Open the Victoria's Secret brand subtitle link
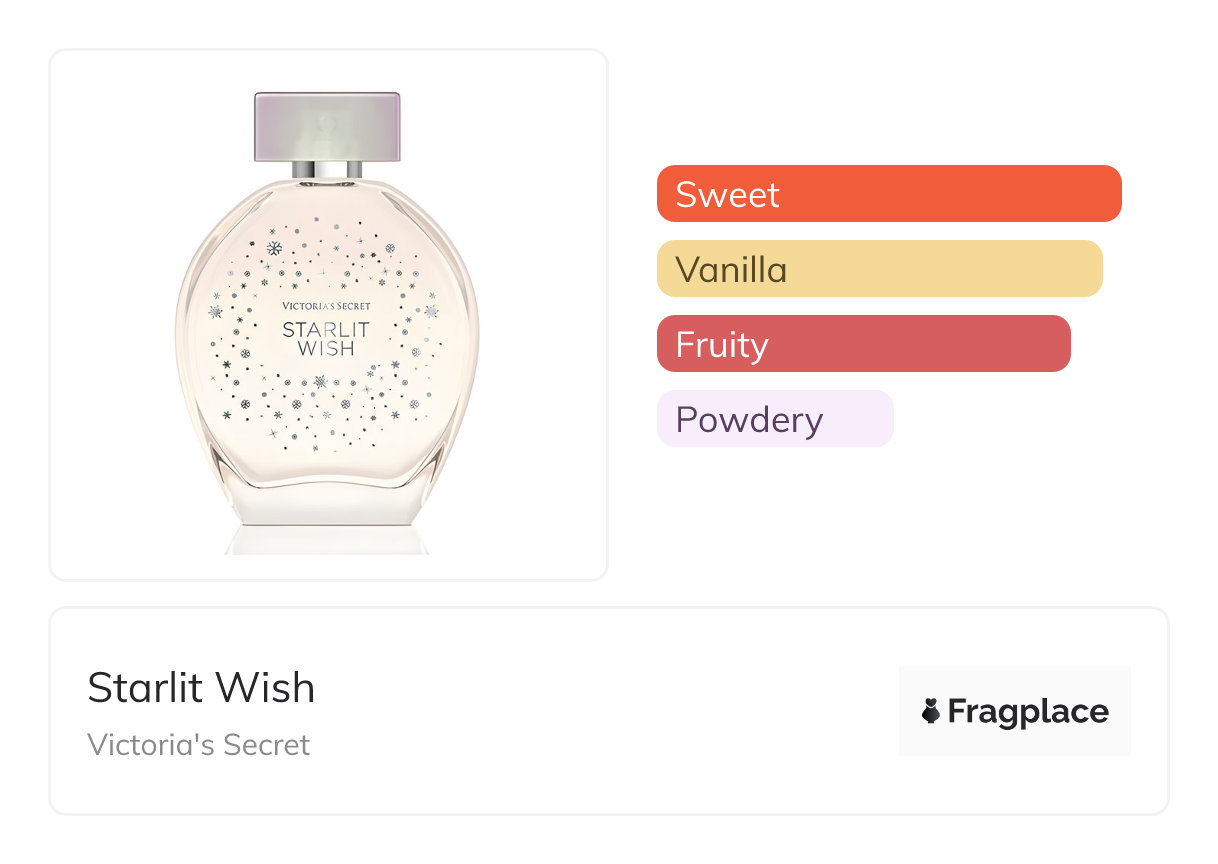This screenshot has height=864, width=1218. [198, 745]
